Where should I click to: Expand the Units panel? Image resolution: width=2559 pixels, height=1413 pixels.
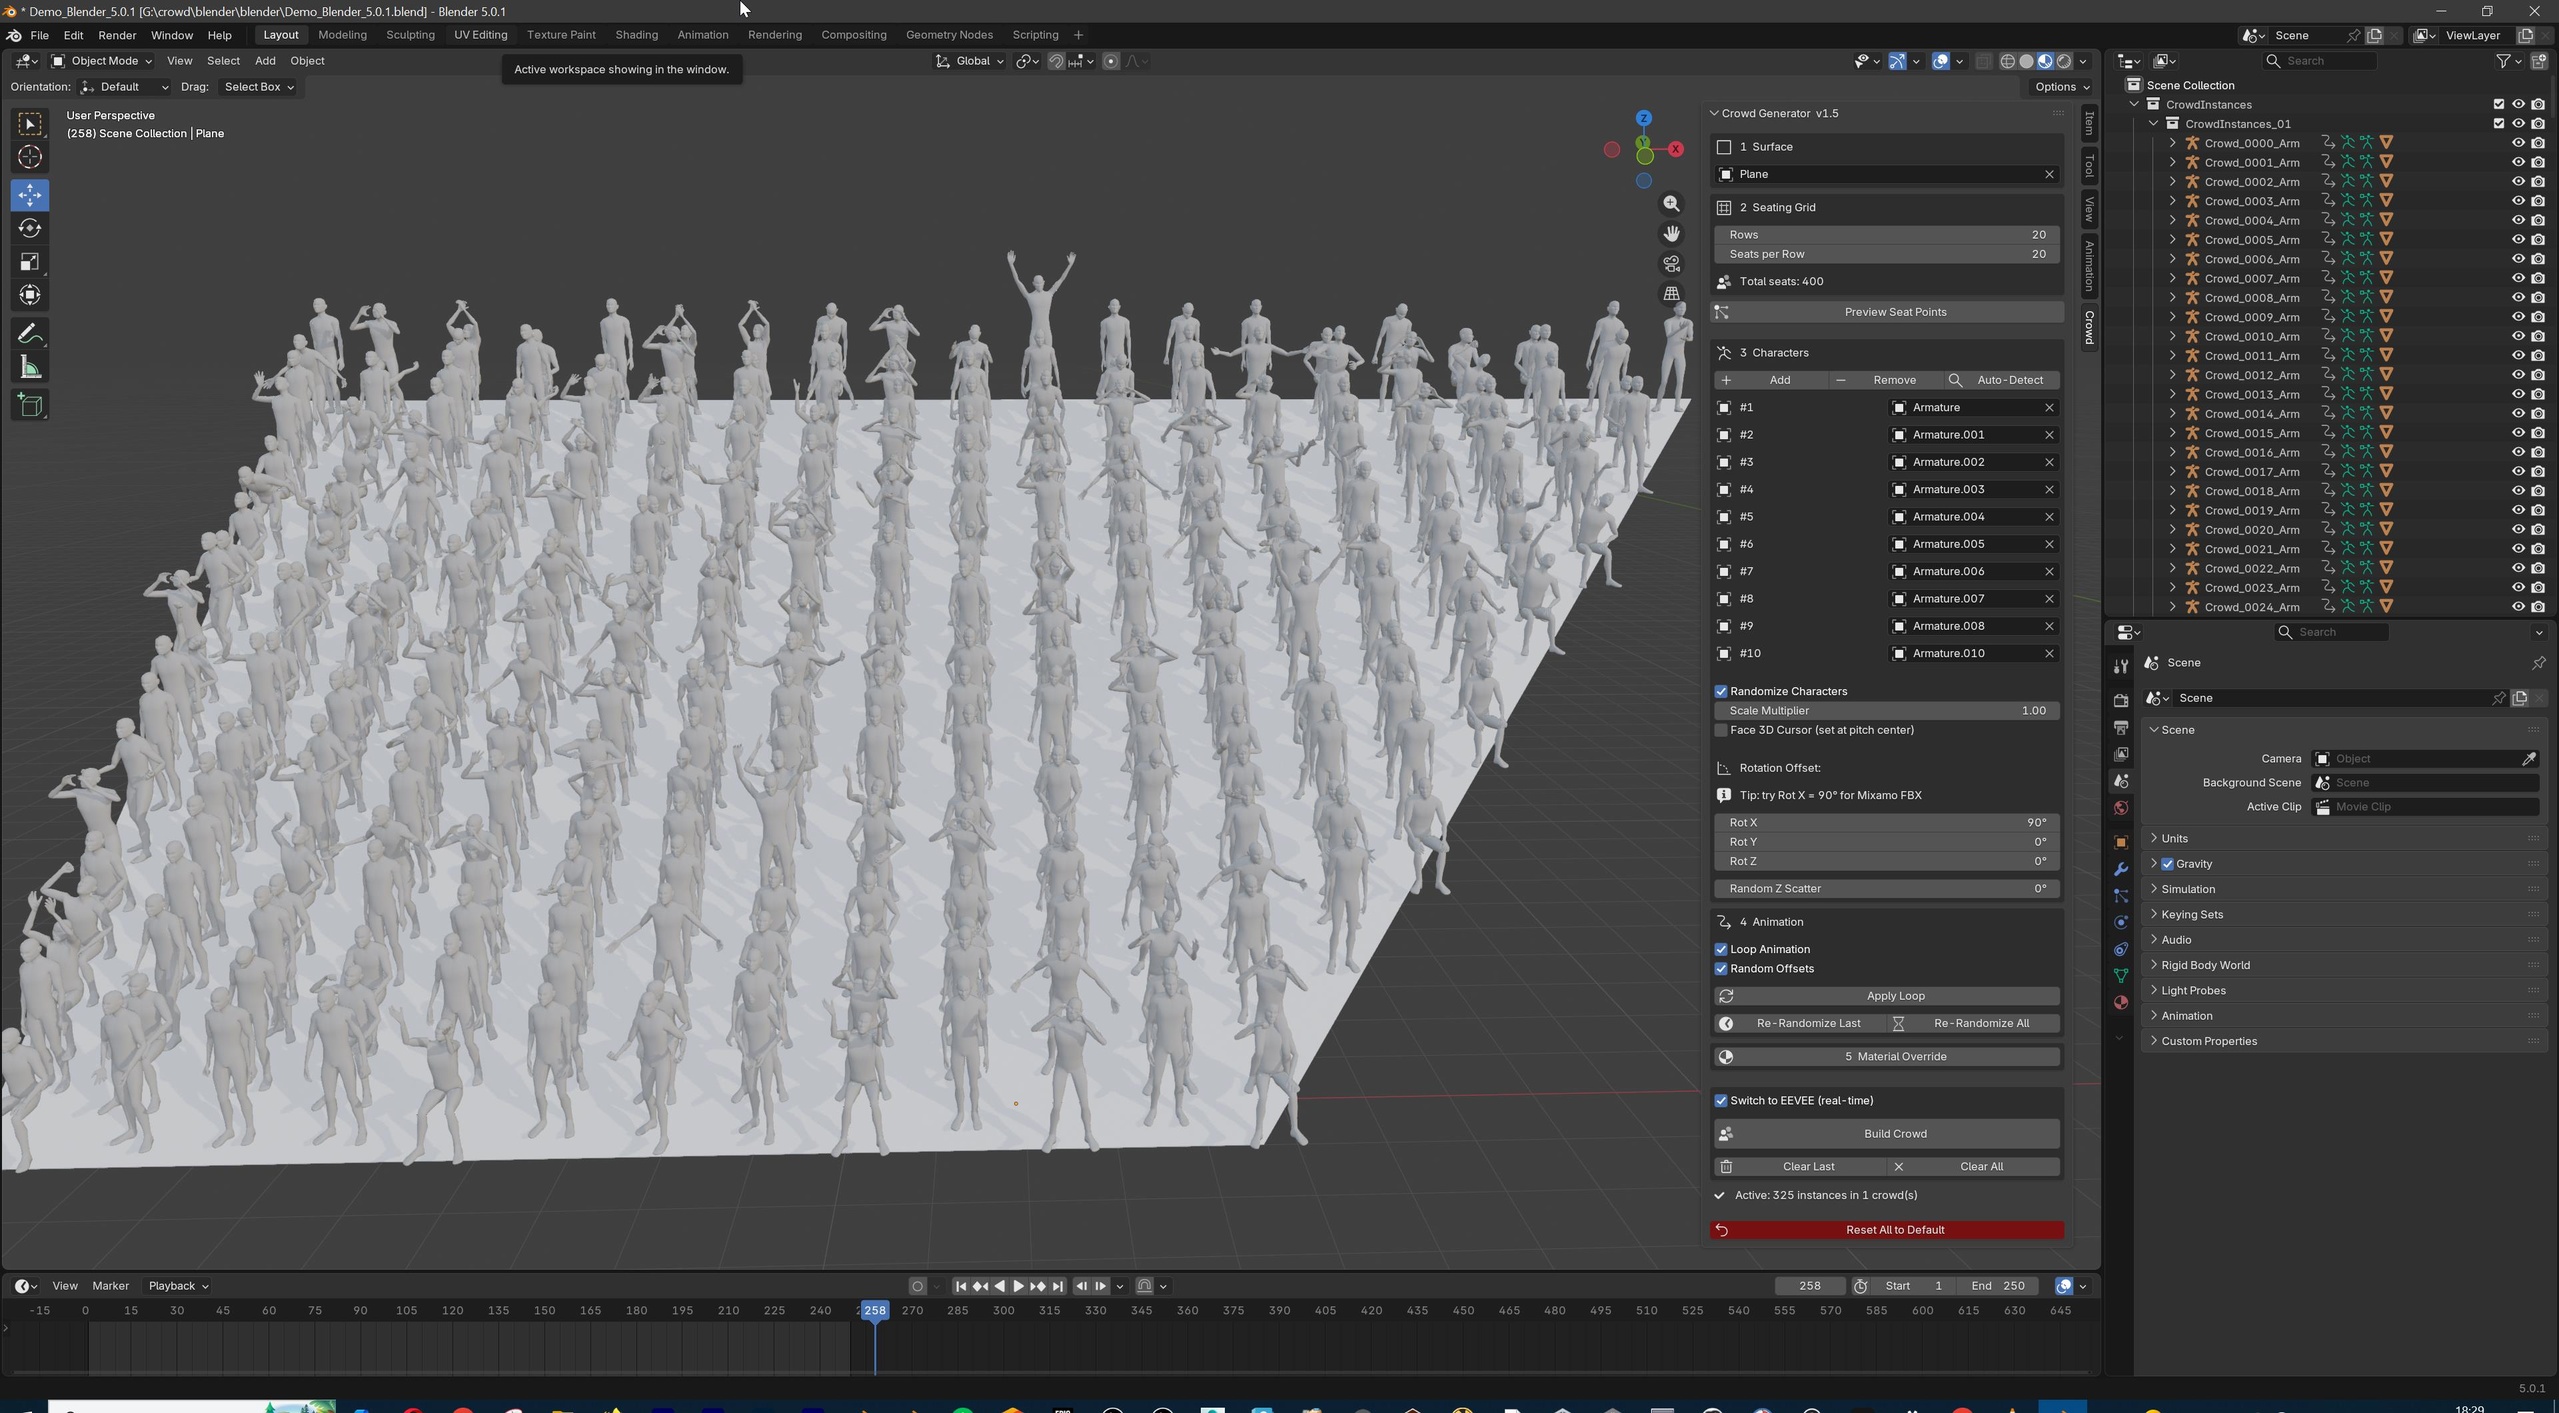click(2174, 839)
